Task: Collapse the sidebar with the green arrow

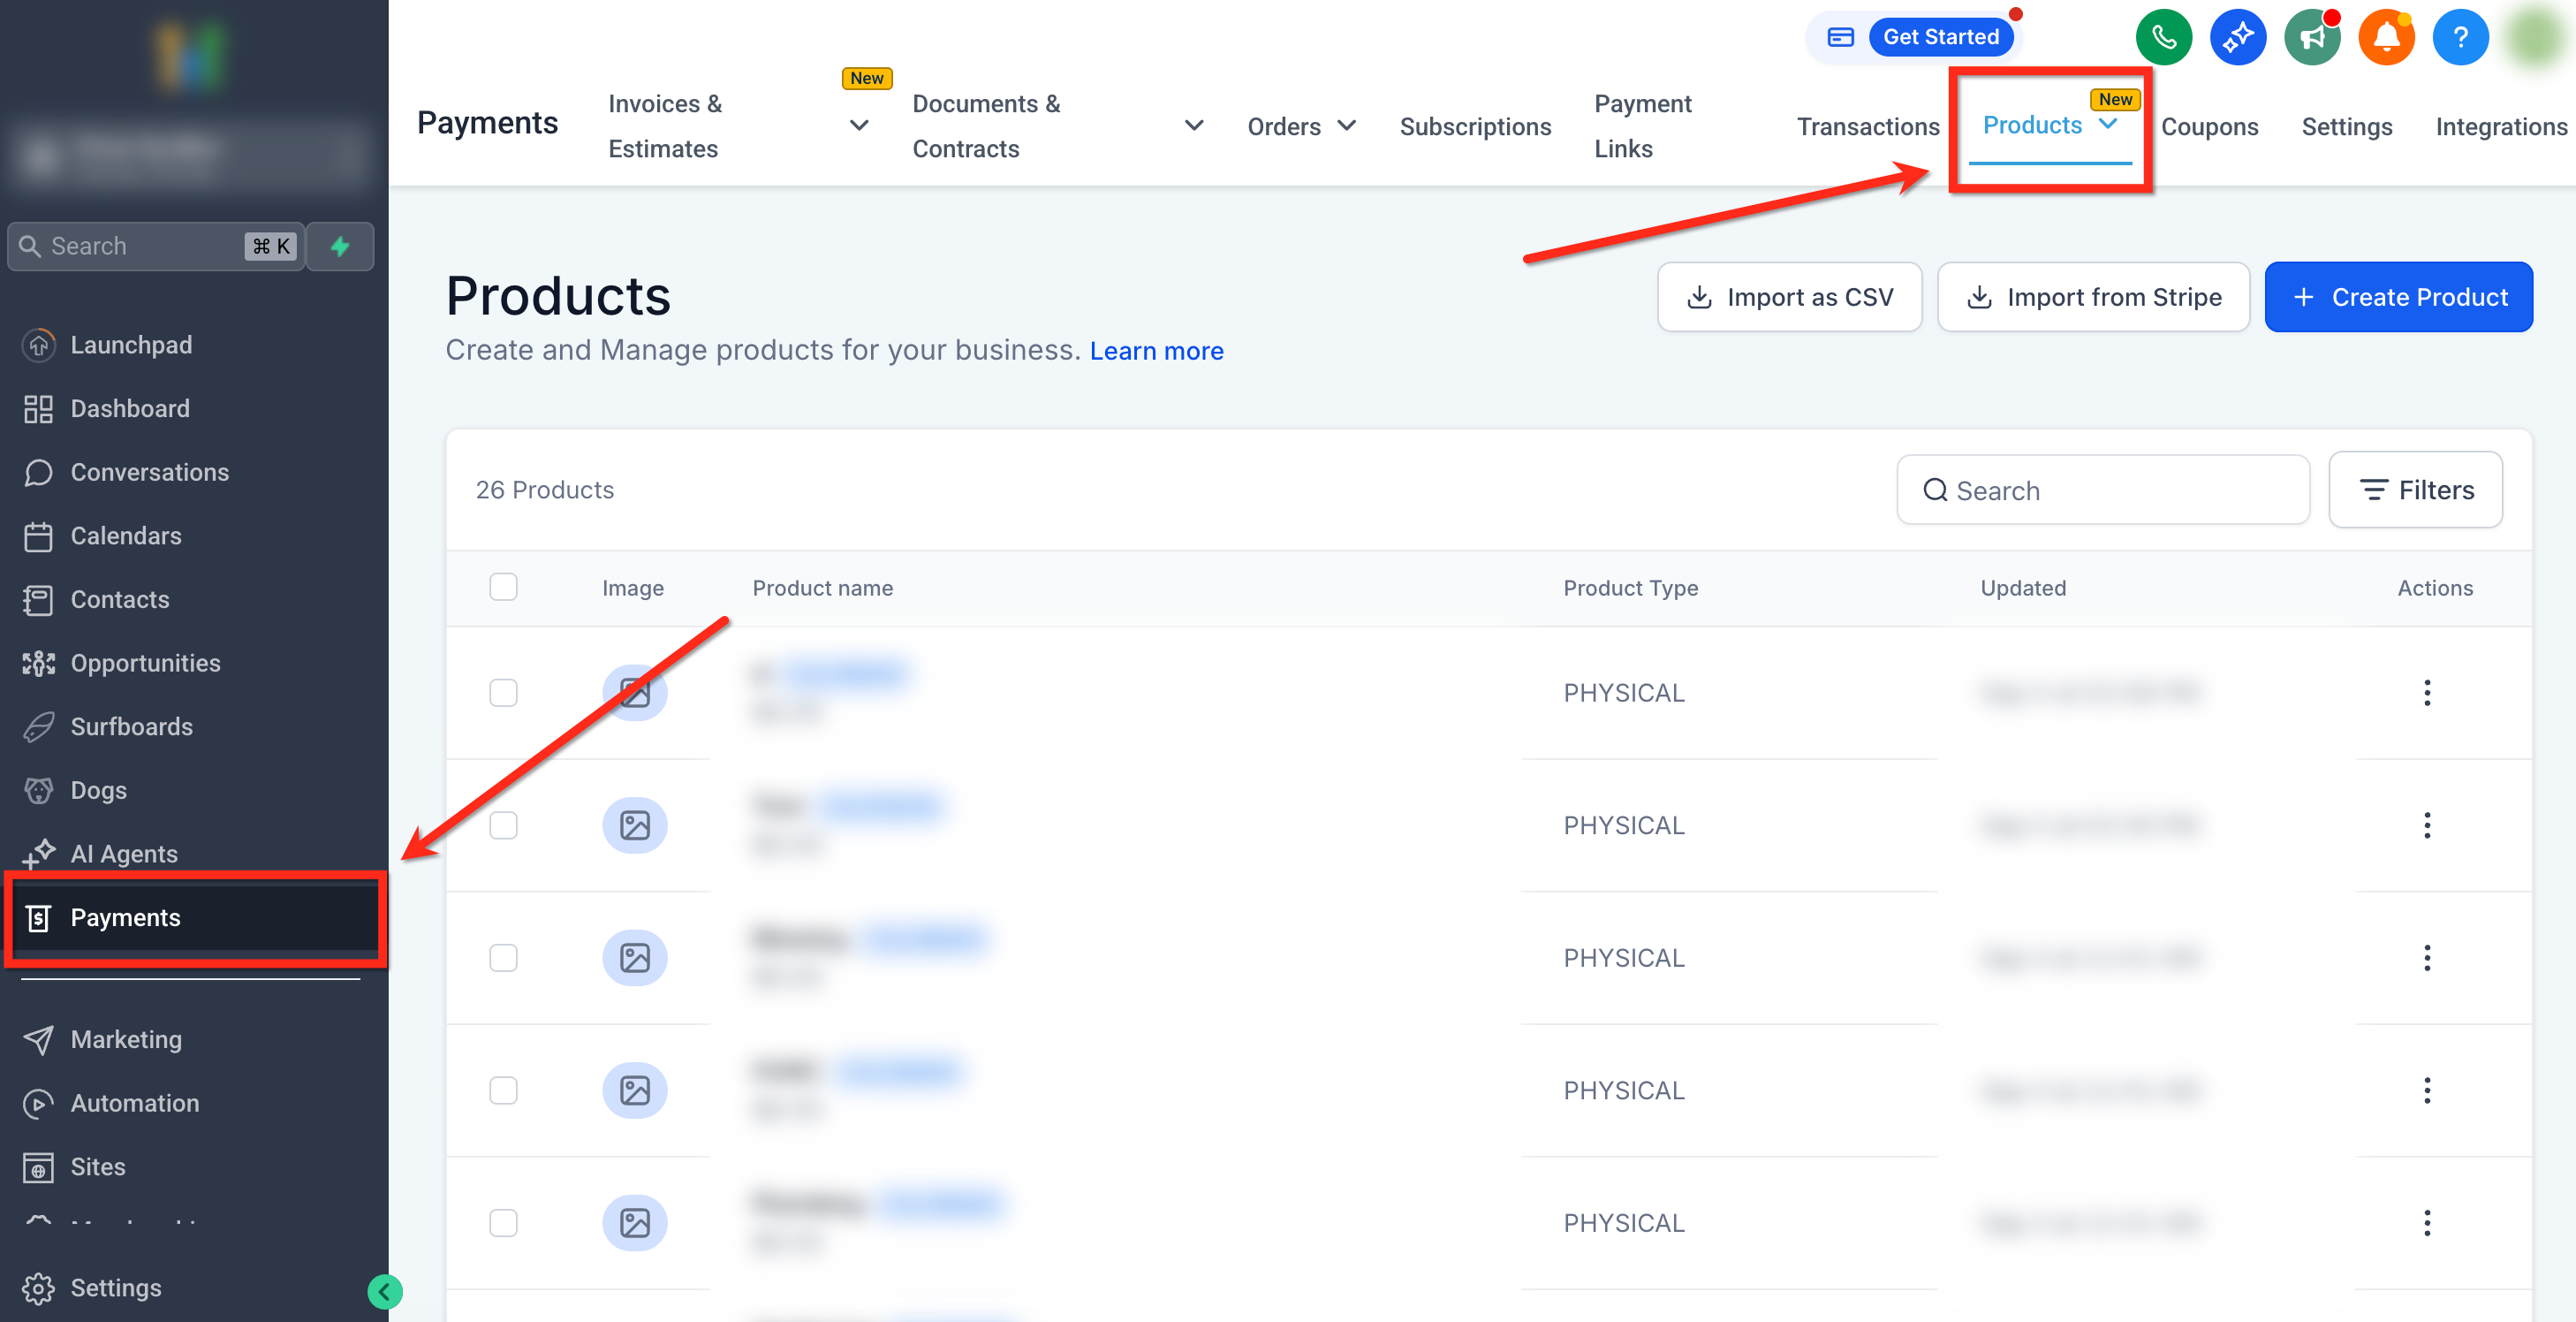Action: [384, 1291]
